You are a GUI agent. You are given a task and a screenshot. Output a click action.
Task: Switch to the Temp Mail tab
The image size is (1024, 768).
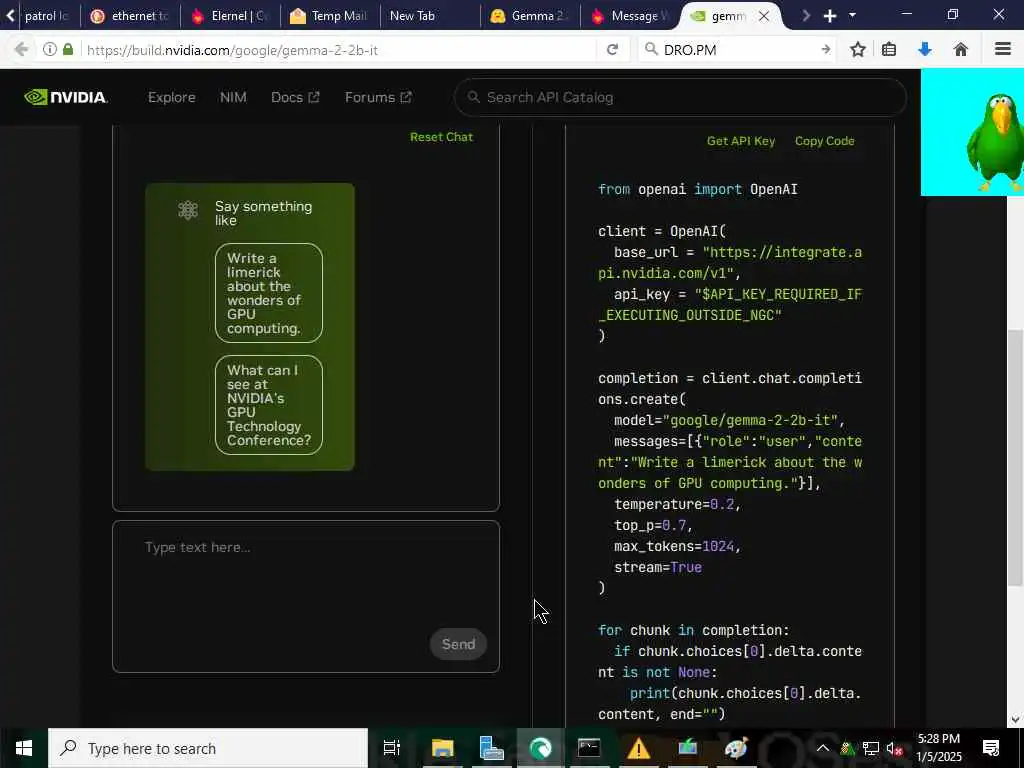click(x=330, y=16)
